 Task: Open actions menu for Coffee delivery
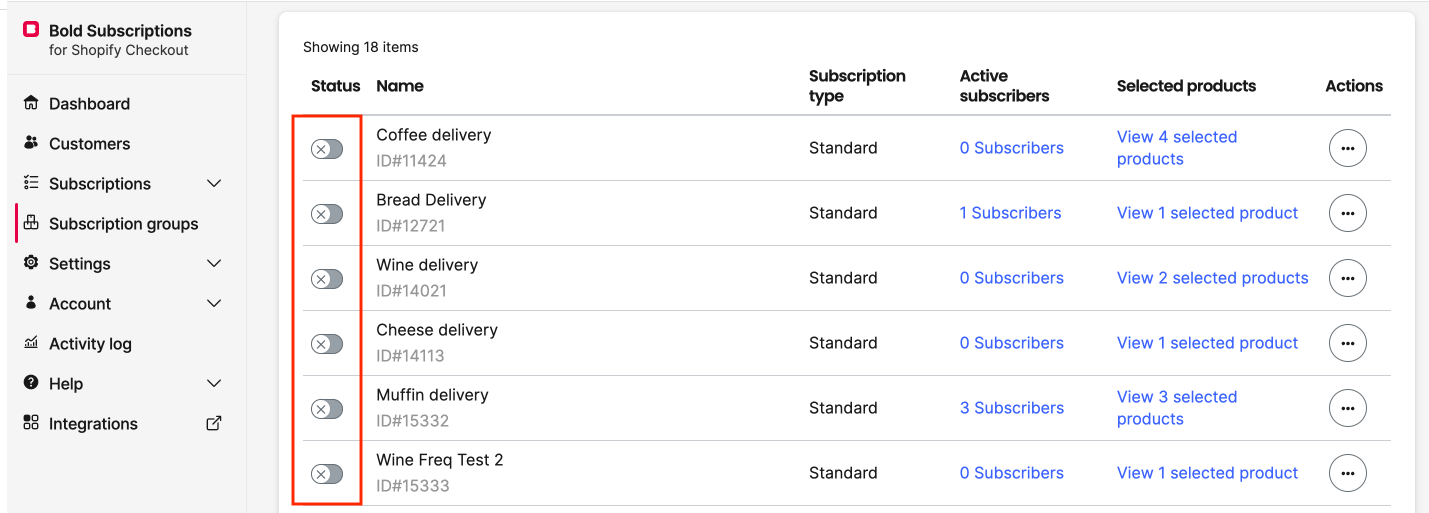pyautogui.click(x=1347, y=148)
